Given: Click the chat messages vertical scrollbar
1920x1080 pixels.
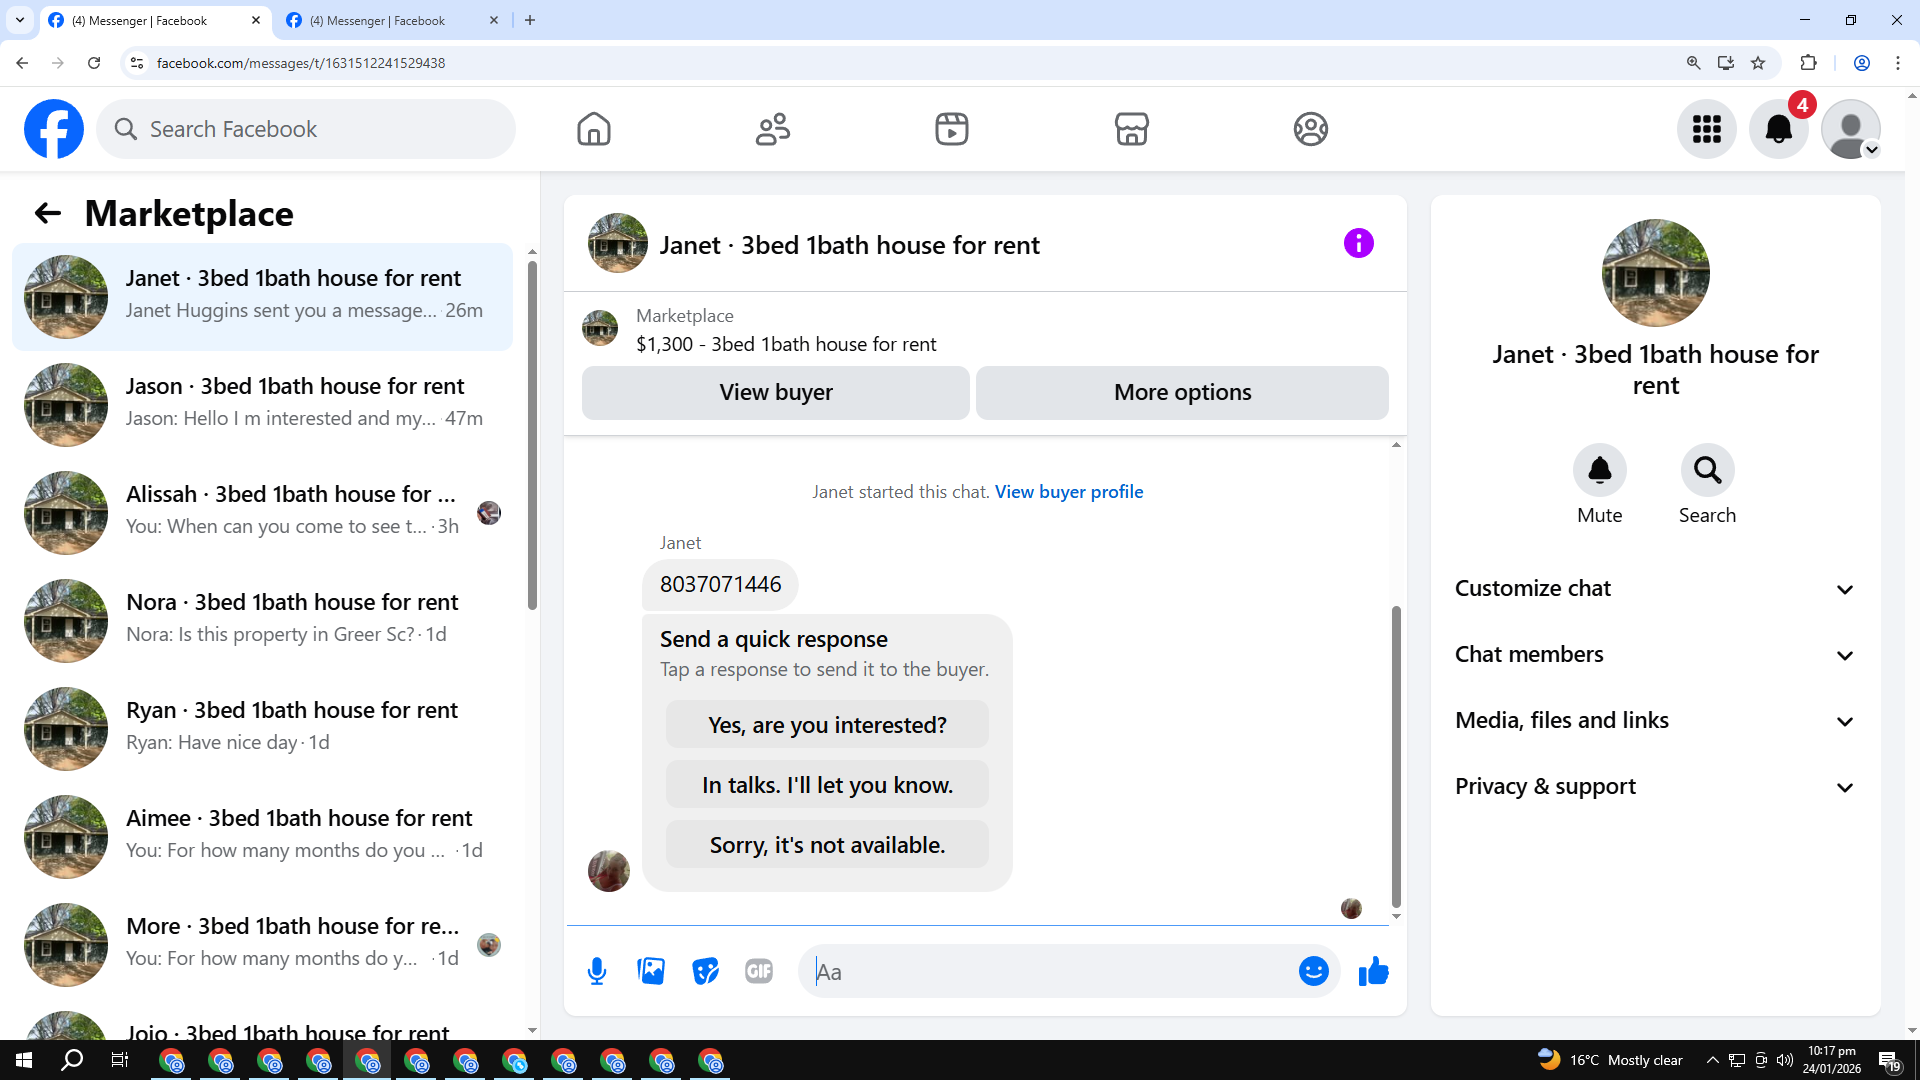Looking at the screenshot, I should pos(1396,756).
